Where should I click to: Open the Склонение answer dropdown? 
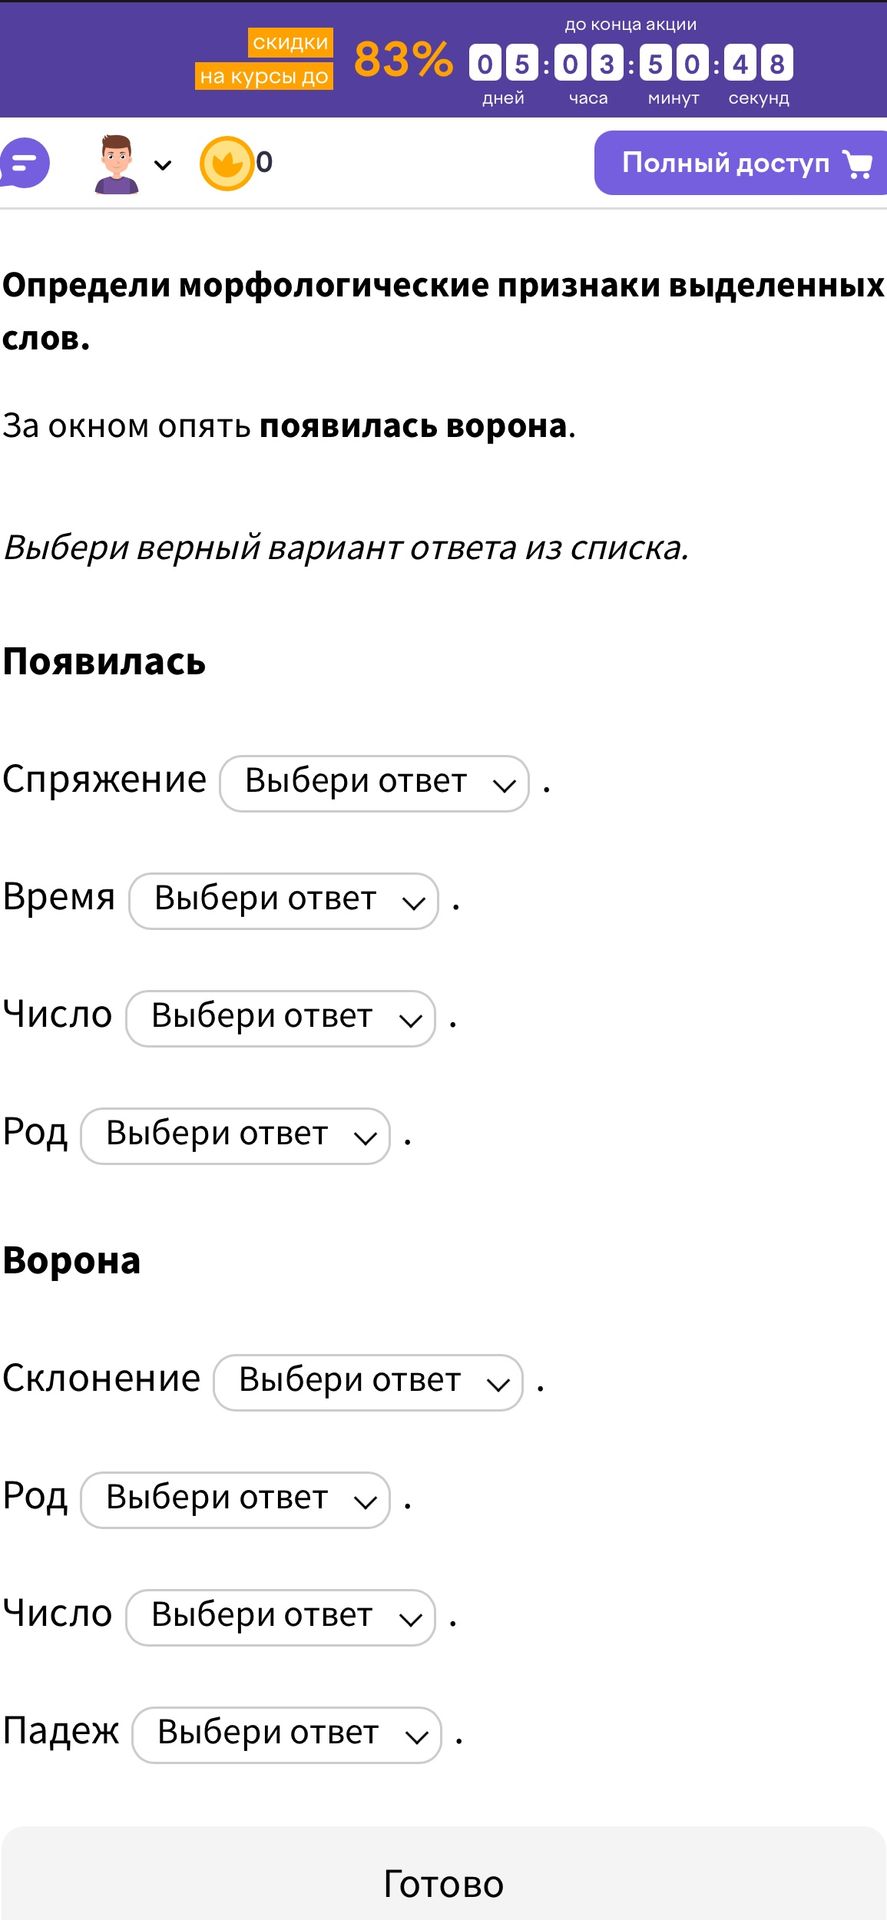click(x=368, y=1382)
